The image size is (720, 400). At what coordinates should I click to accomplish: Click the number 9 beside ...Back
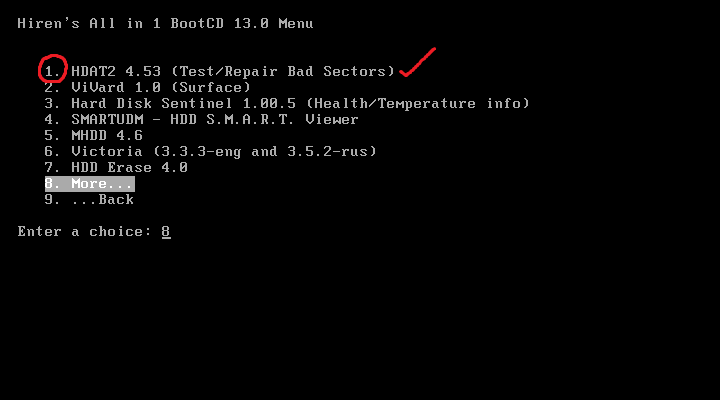[49, 200]
